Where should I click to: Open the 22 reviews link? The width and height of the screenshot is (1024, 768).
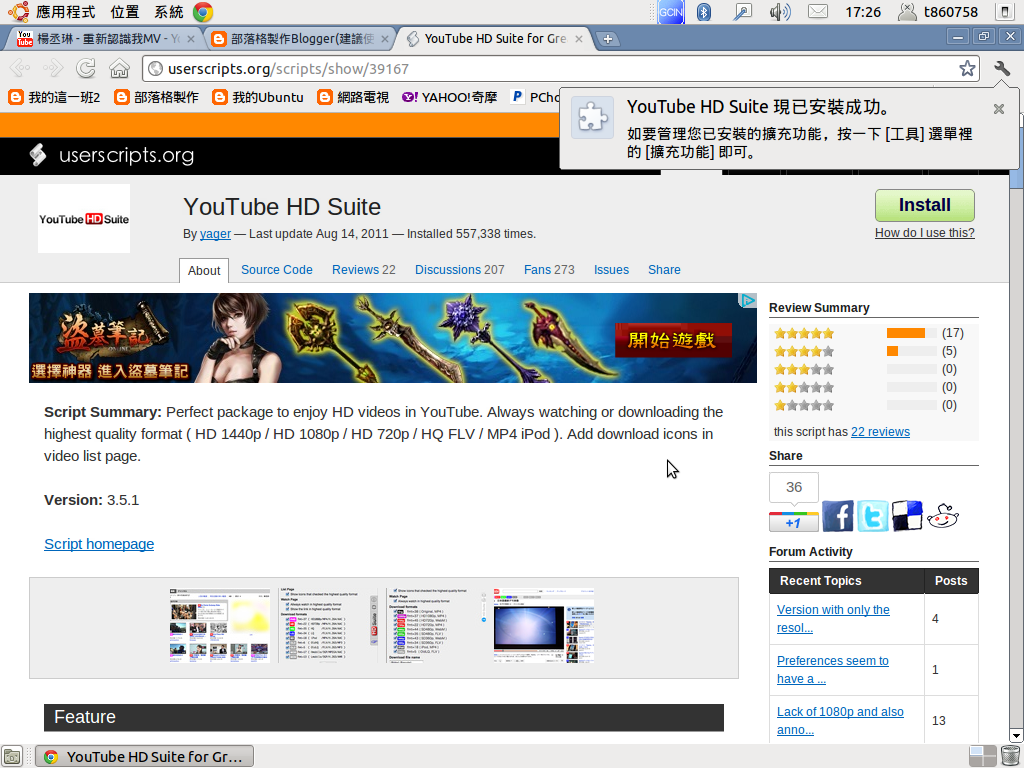(880, 432)
